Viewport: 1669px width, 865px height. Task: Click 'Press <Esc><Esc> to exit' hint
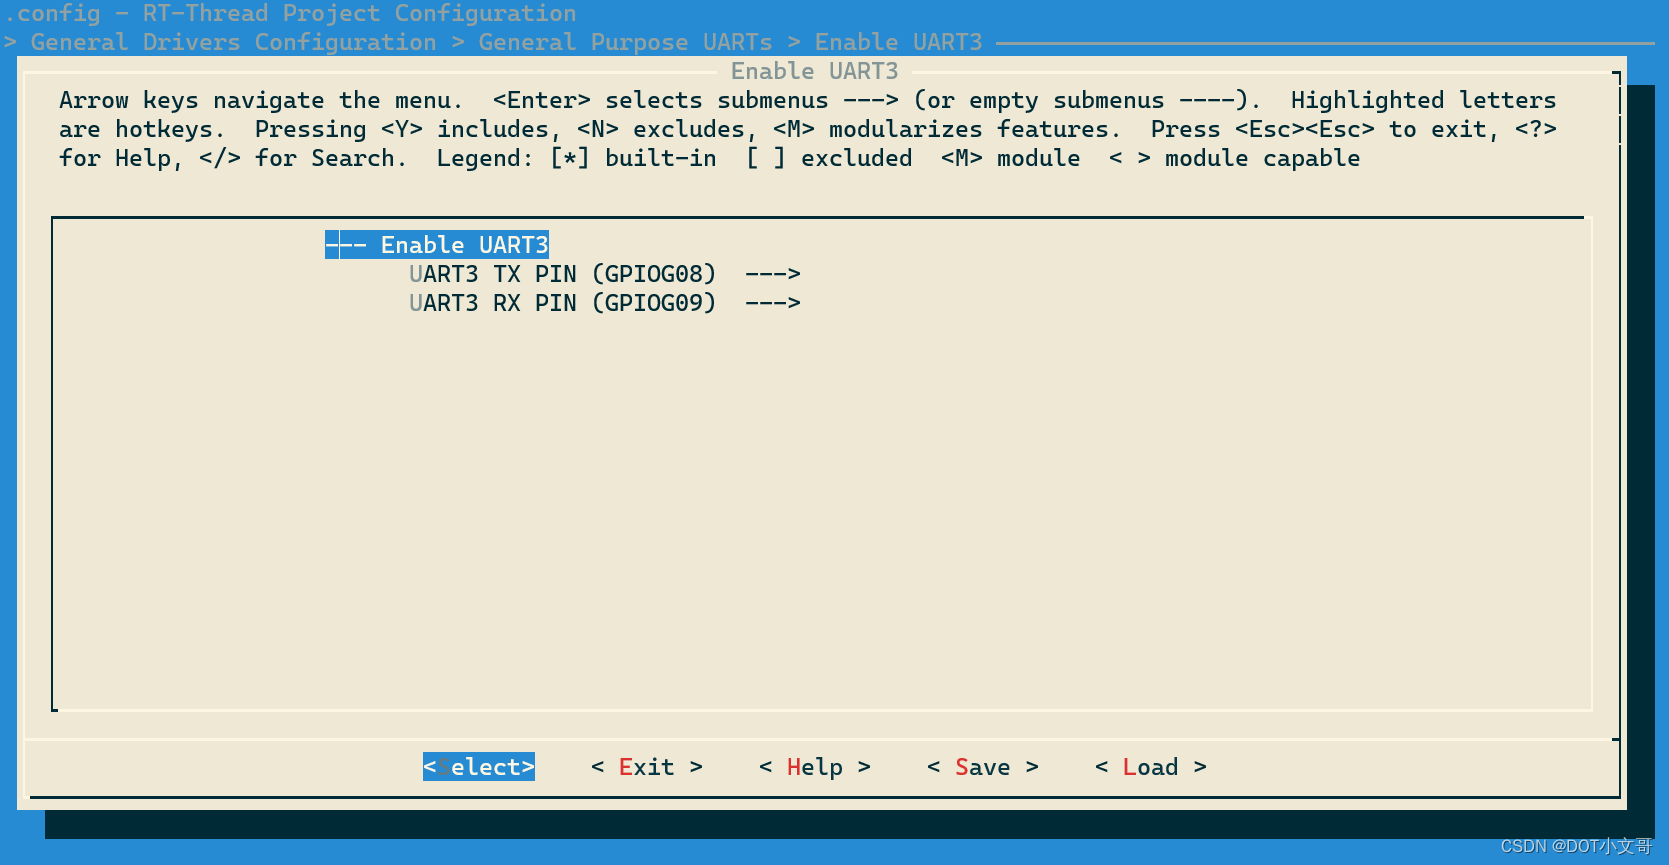[1325, 129]
